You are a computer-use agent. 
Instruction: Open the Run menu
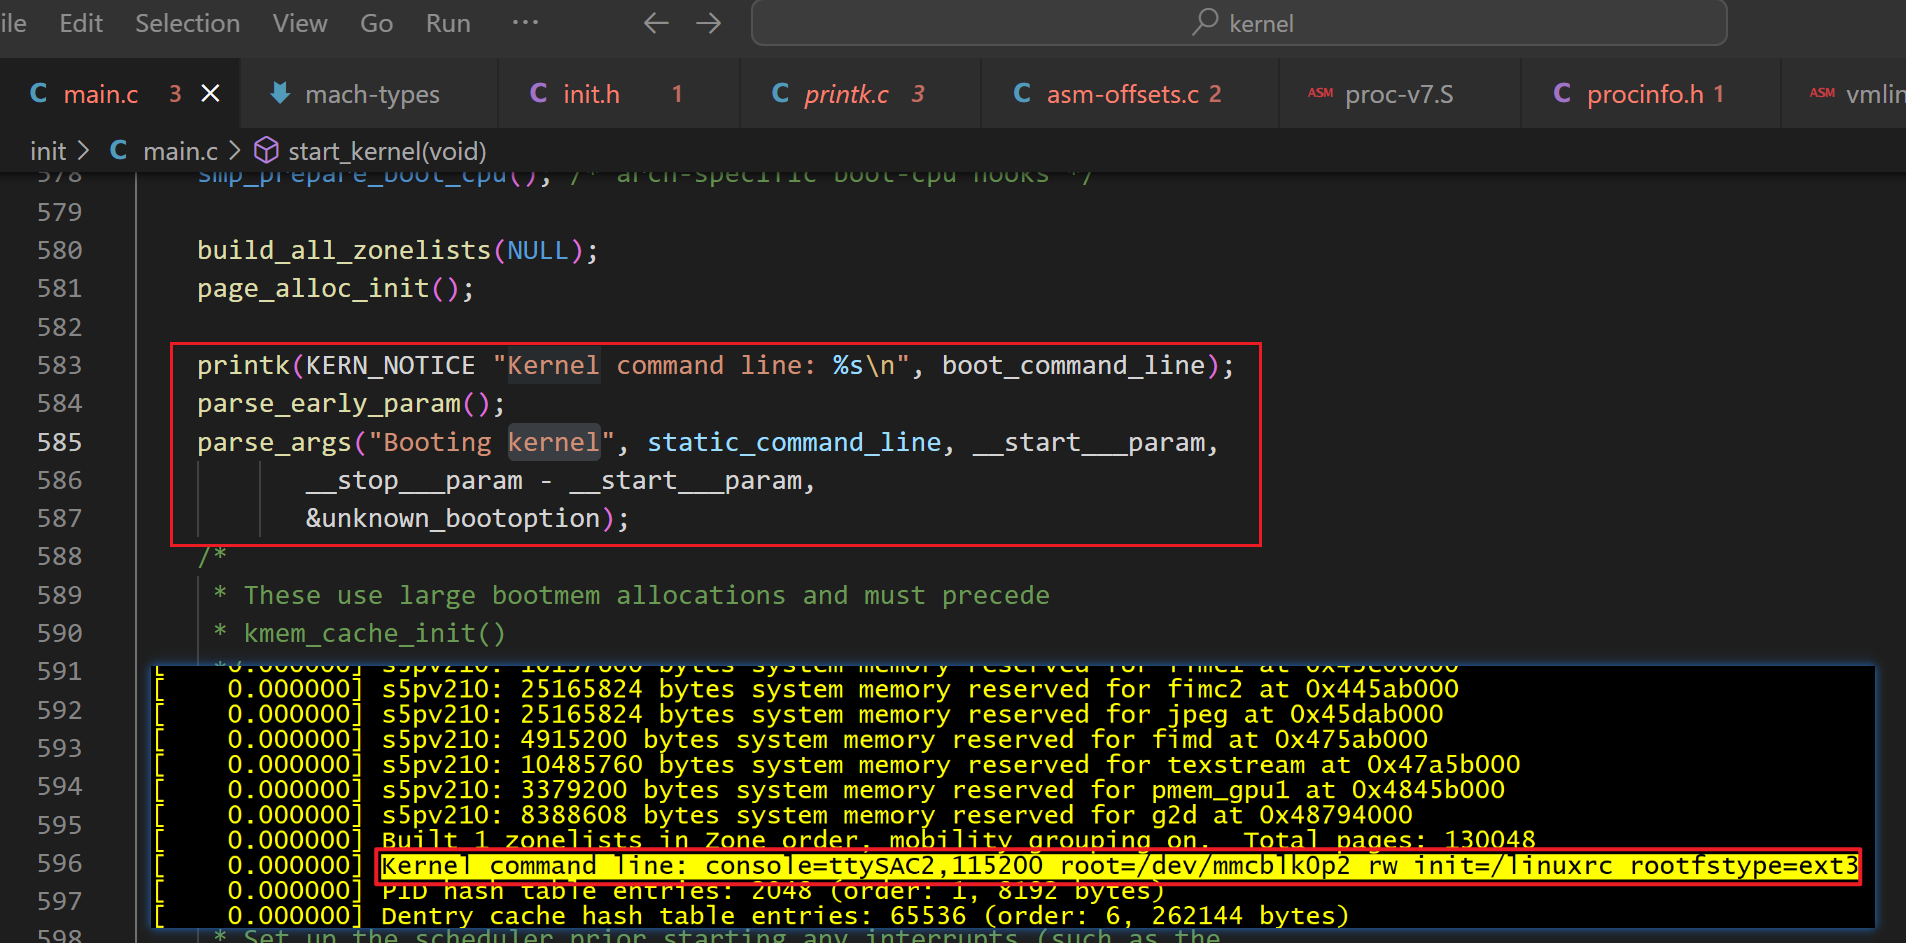(448, 23)
